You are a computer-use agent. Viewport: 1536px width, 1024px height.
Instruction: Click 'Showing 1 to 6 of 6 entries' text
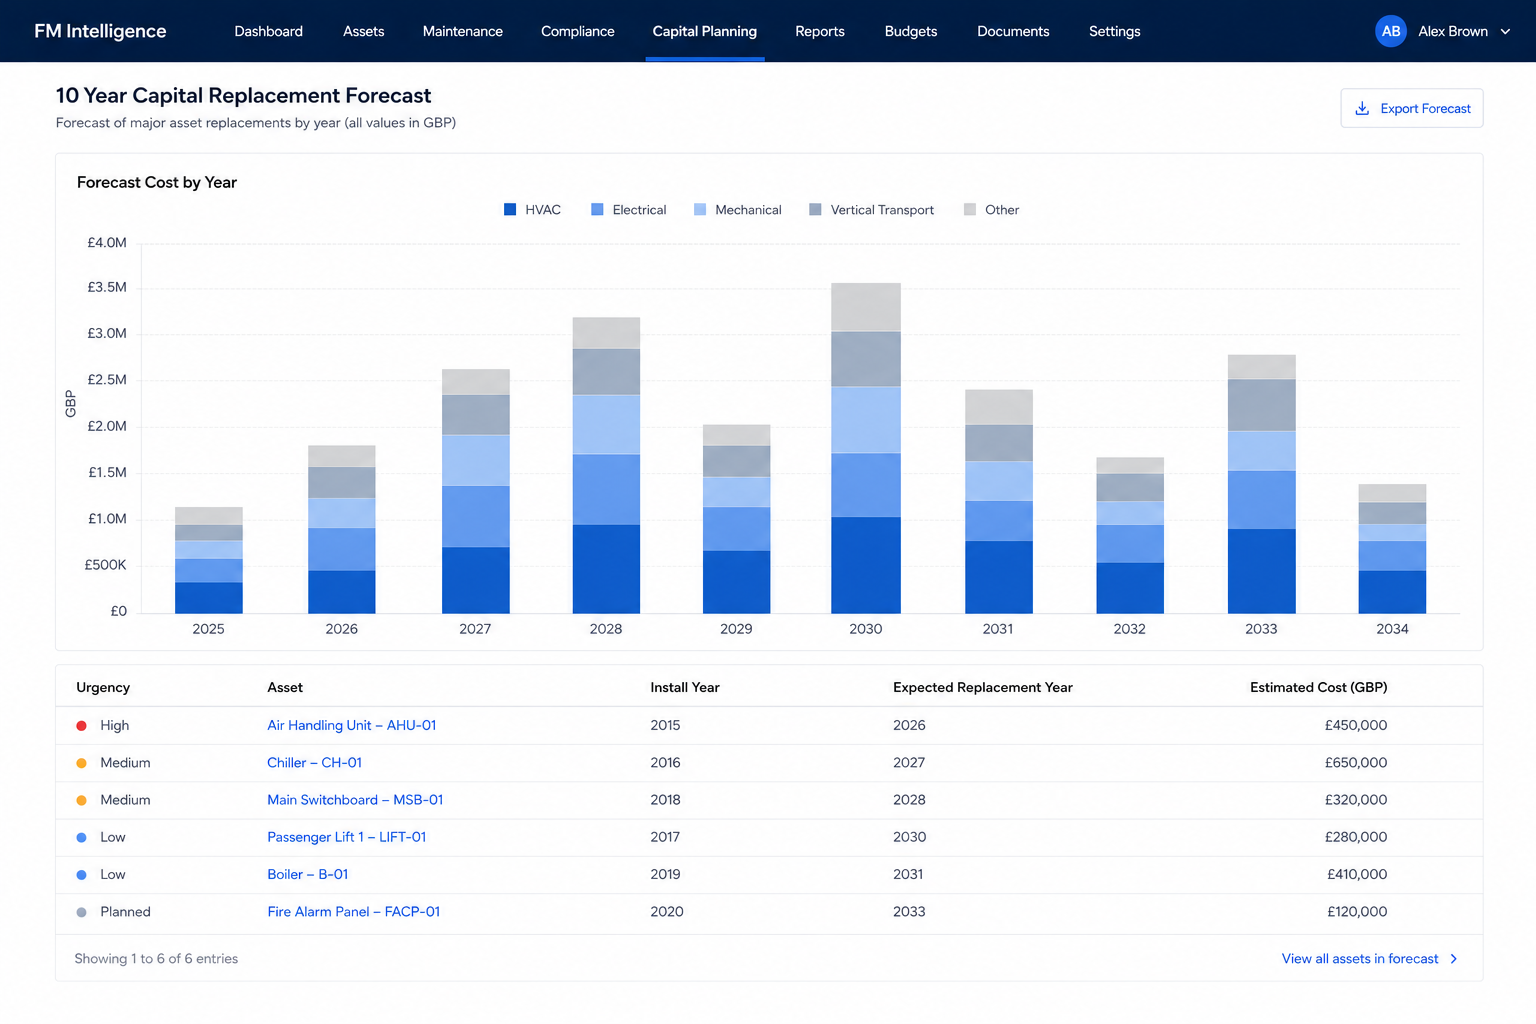156,959
